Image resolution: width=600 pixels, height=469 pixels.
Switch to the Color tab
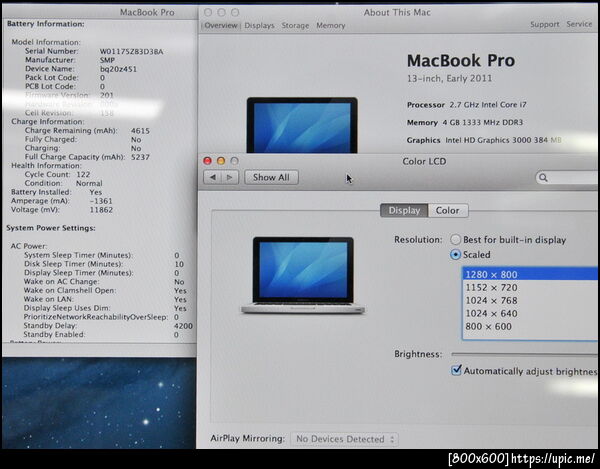(x=448, y=210)
